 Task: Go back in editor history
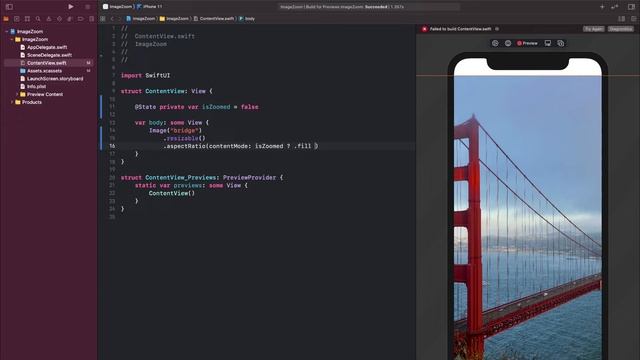(112, 19)
